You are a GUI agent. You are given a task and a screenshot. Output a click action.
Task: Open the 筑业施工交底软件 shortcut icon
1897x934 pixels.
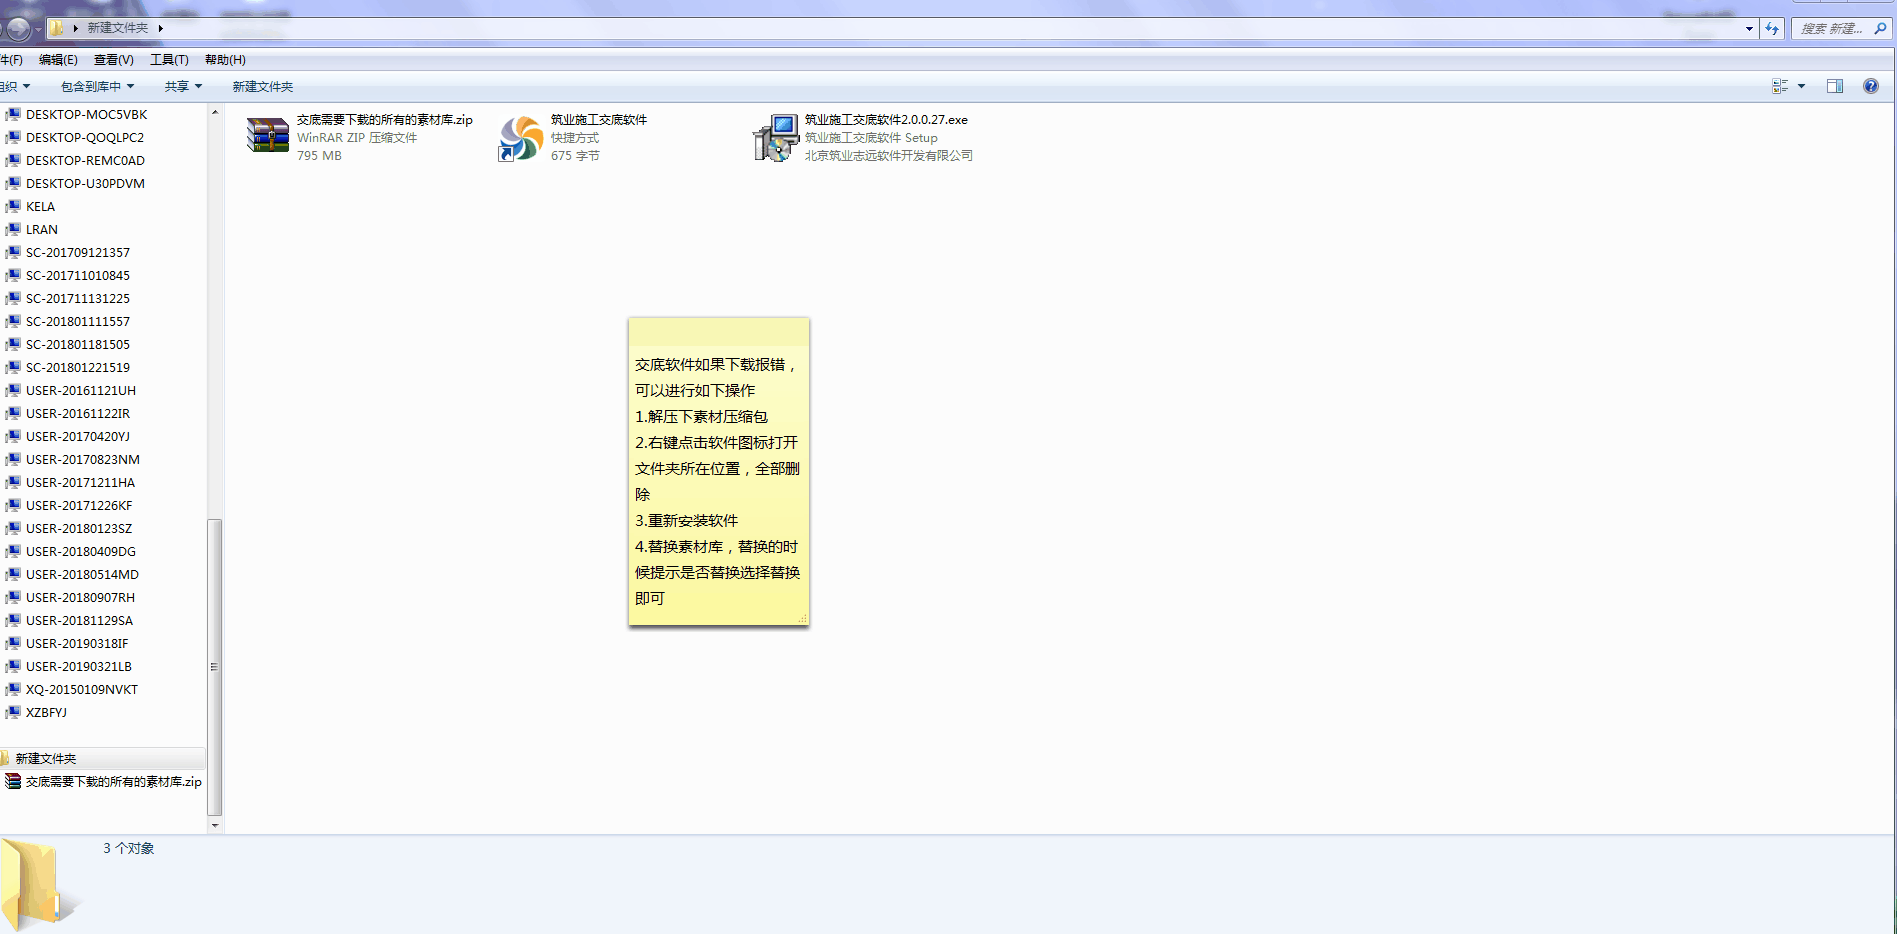click(520, 138)
